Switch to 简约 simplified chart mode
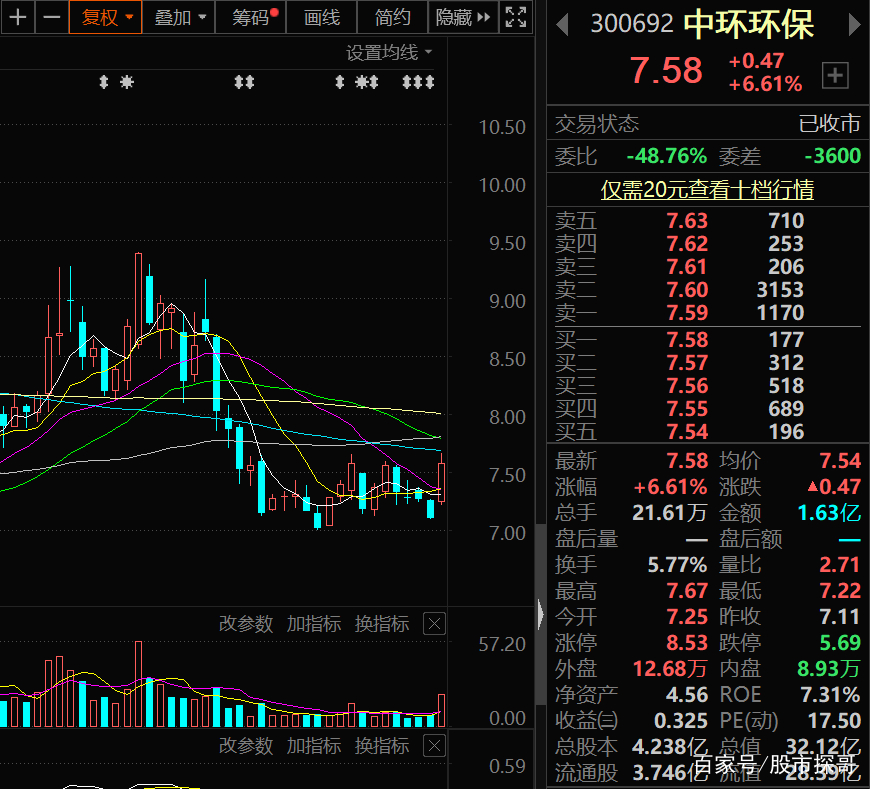The image size is (870, 789). click(392, 17)
